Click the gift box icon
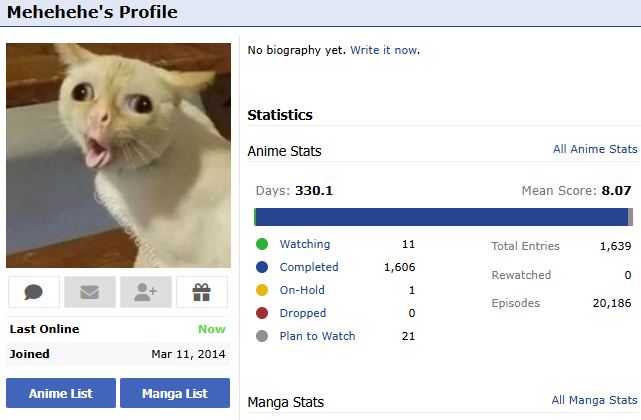The height and width of the screenshot is (420, 641). (202, 292)
